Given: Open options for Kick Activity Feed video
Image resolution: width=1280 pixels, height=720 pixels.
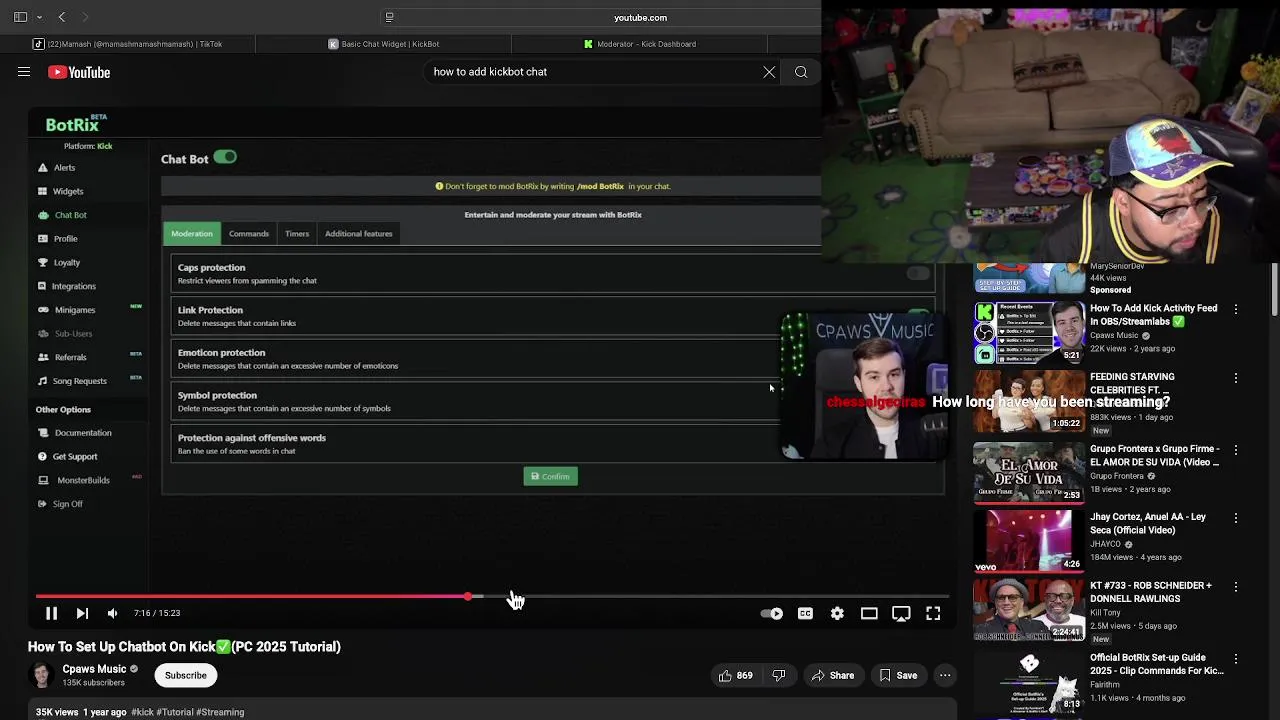Looking at the screenshot, I should [1236, 310].
